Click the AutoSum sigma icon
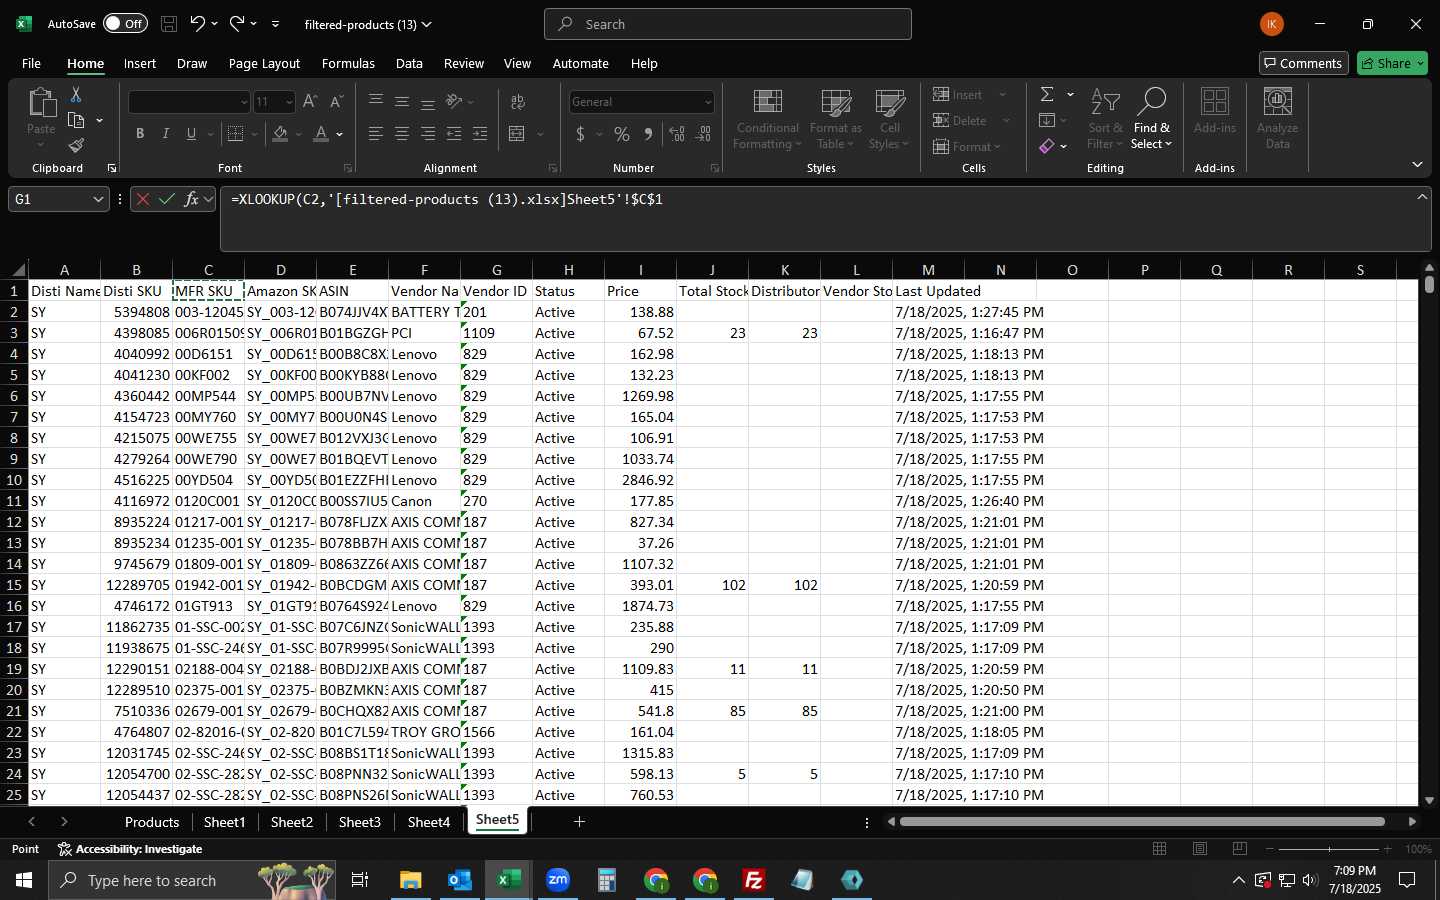Screen dimensions: 1440x900 tap(1047, 94)
